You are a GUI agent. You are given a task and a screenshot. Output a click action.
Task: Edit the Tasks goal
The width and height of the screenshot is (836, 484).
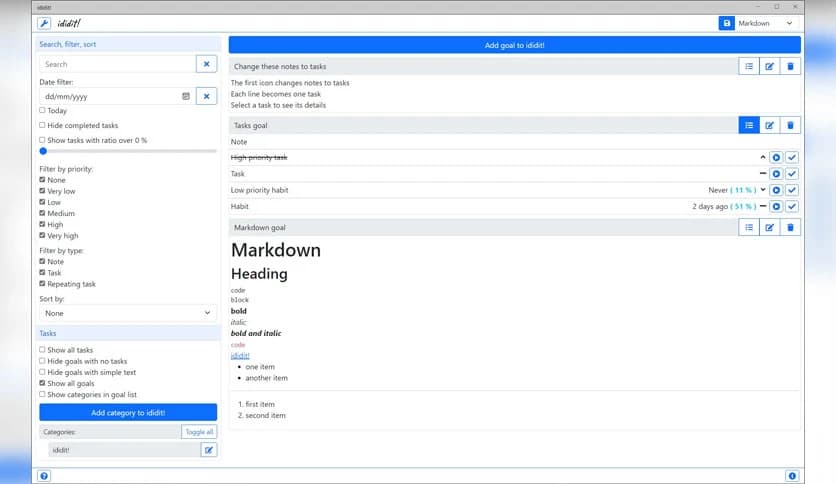[769, 125]
